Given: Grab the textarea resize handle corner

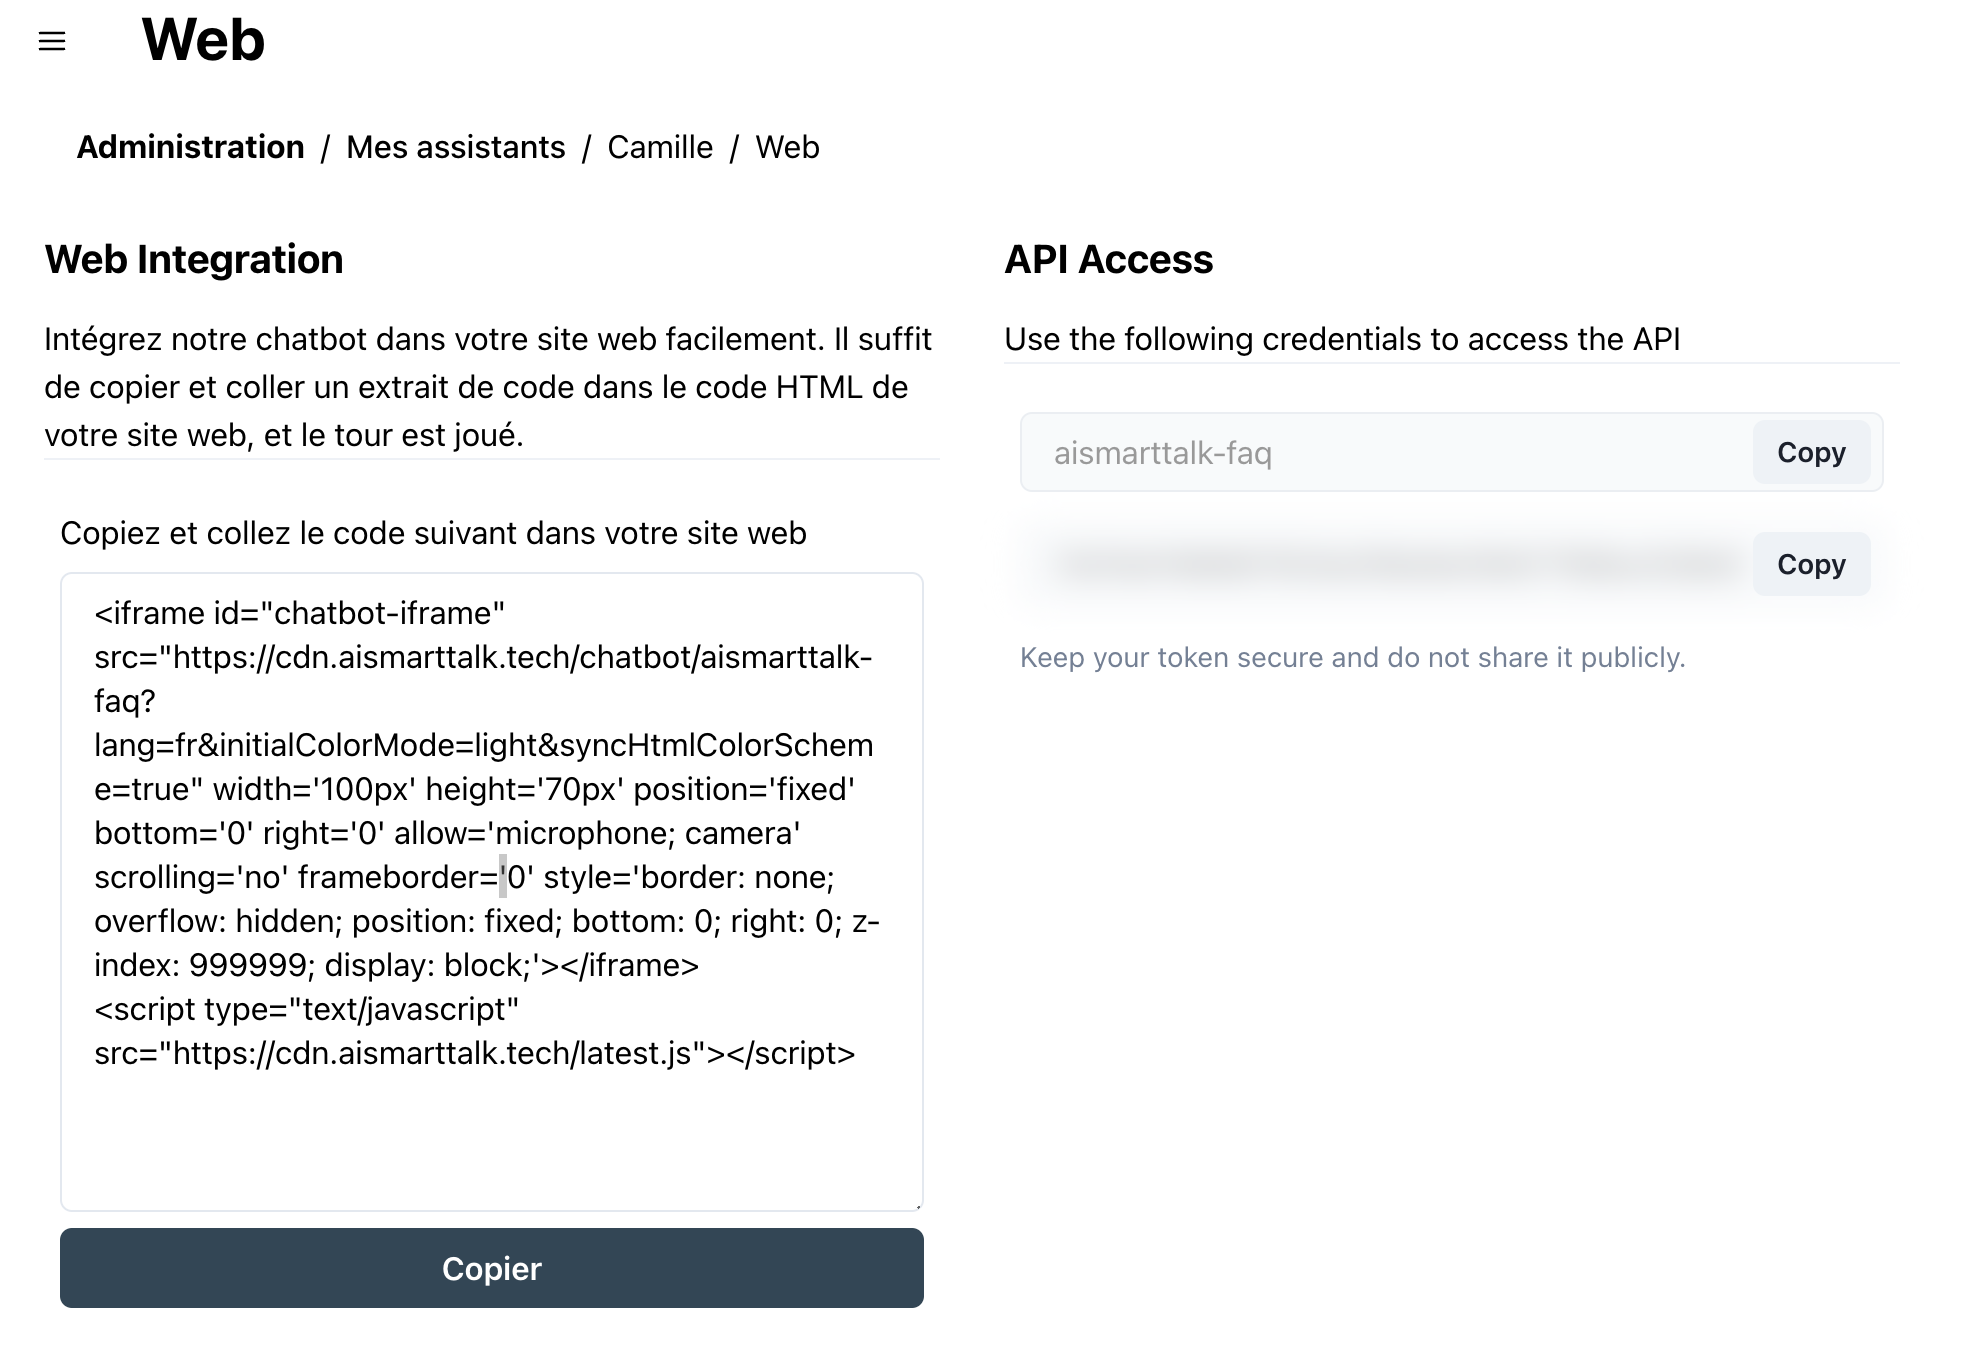Looking at the screenshot, I should tap(918, 1206).
